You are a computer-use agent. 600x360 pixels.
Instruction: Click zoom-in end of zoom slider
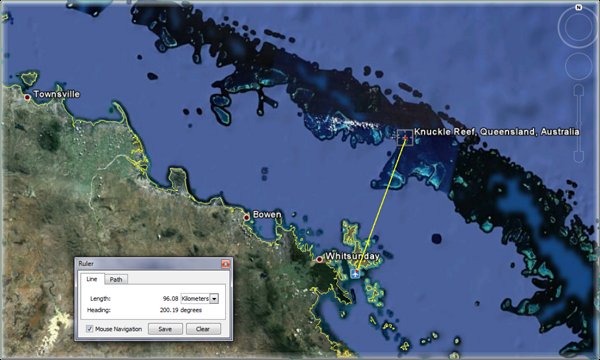click(579, 90)
